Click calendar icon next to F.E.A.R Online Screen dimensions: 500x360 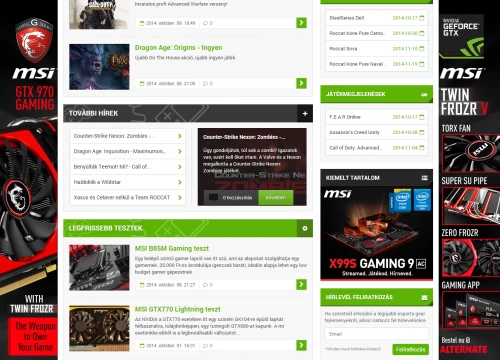[x=422, y=117]
